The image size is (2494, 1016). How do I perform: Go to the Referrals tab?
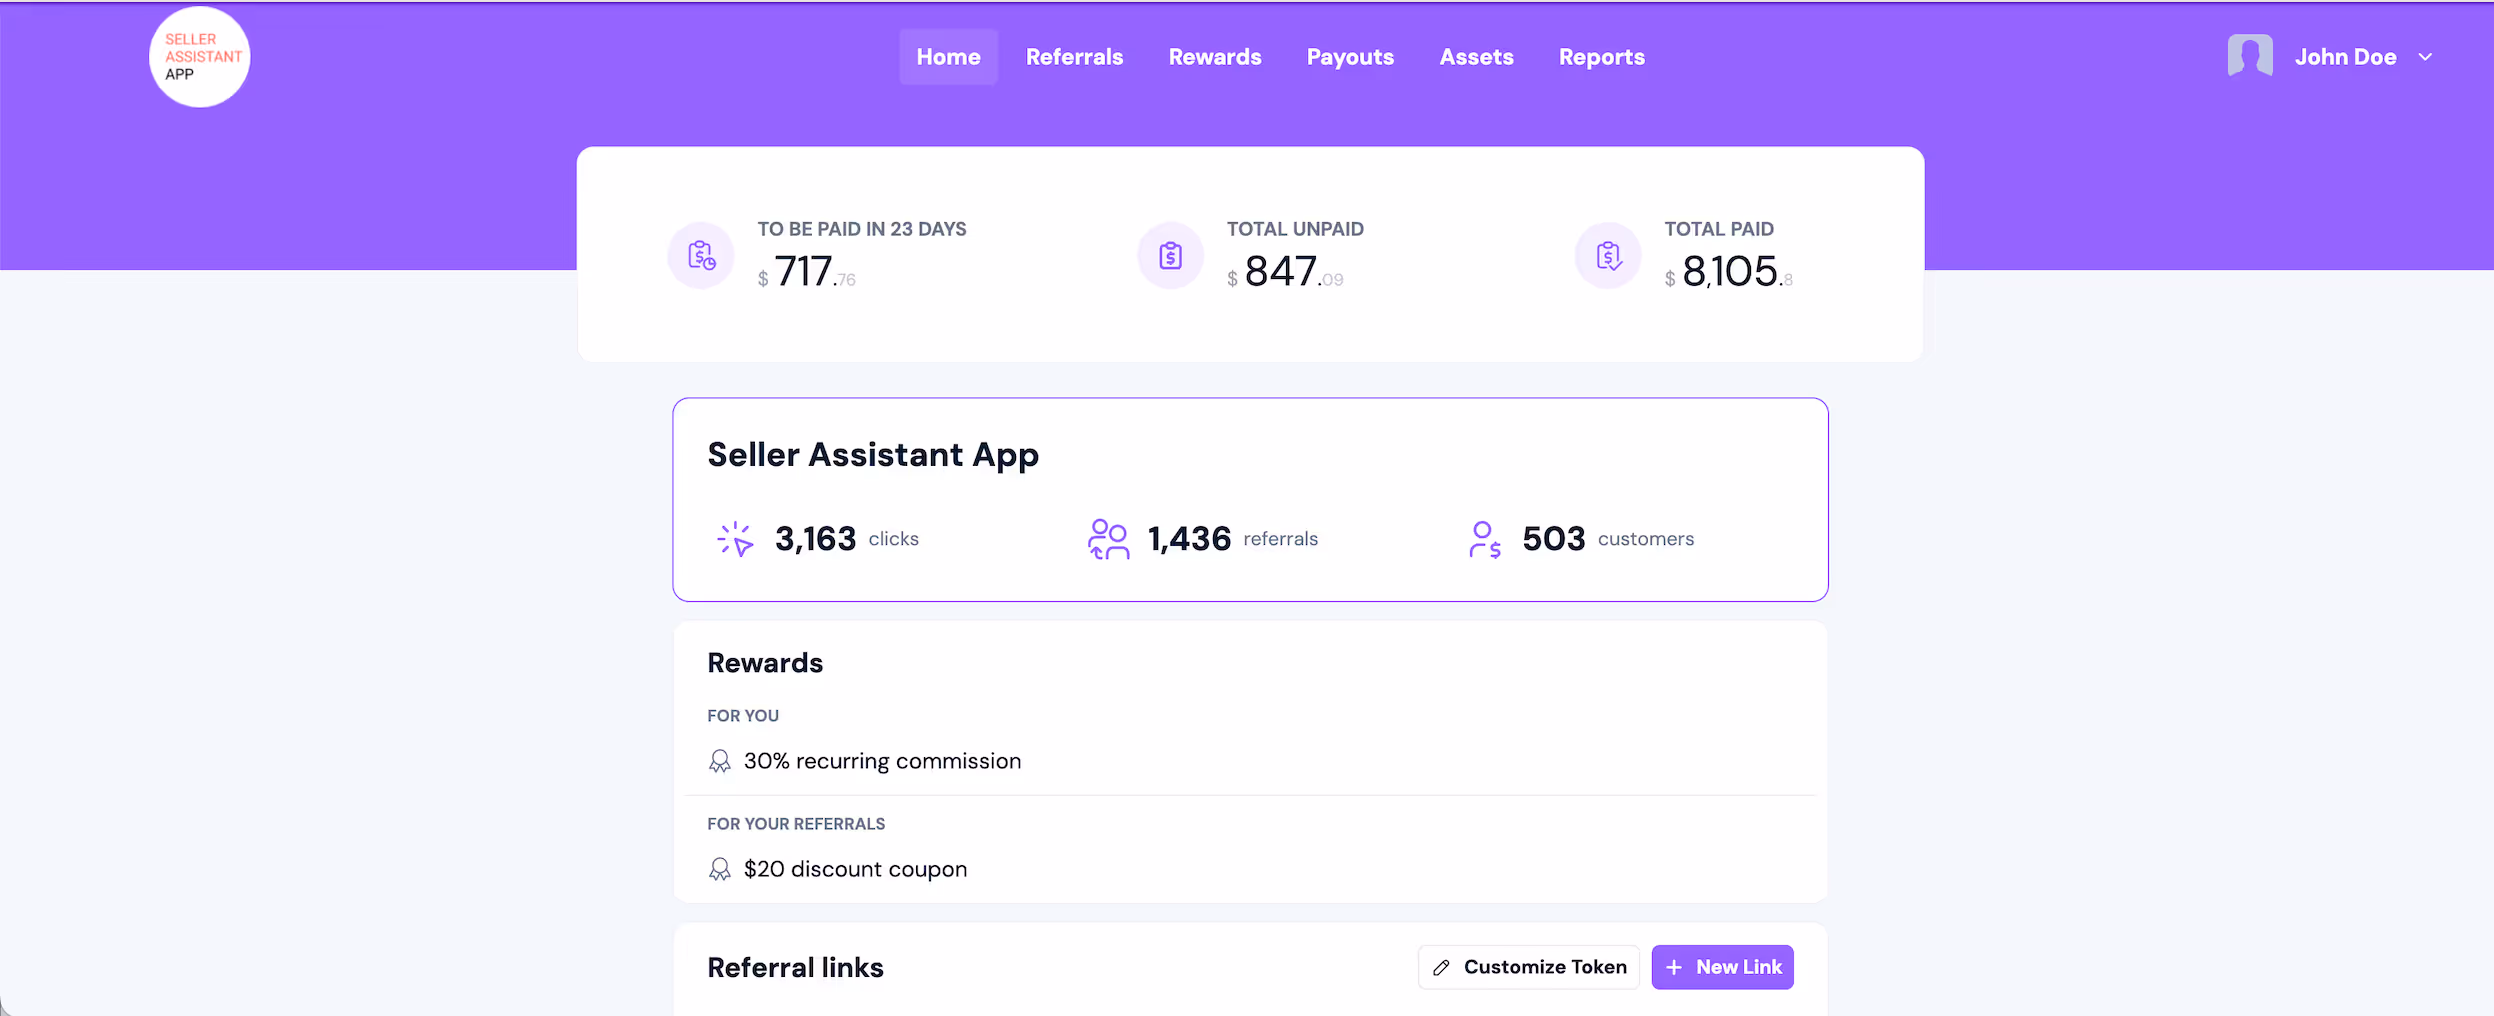coord(1074,57)
